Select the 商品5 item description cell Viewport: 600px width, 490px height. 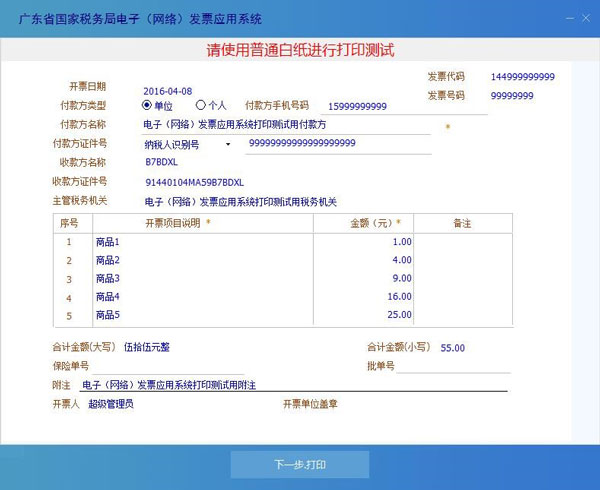[202, 316]
